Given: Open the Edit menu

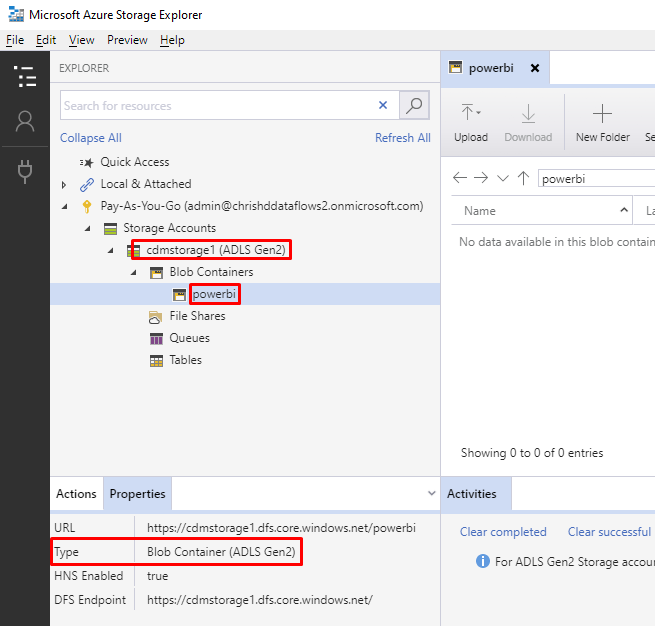Looking at the screenshot, I should click(46, 40).
